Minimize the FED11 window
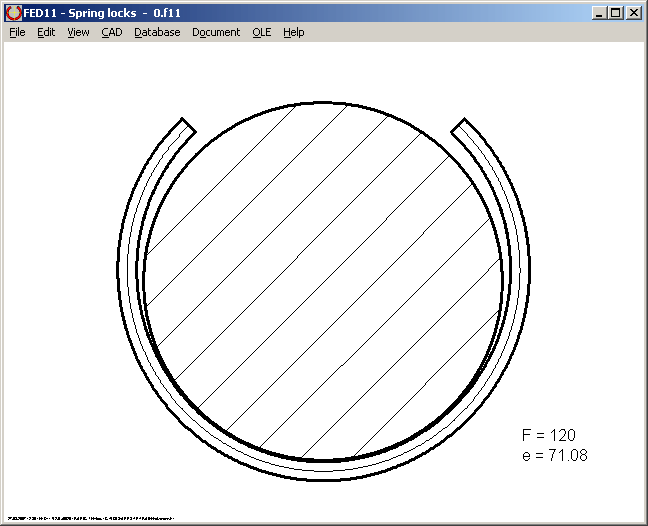The width and height of the screenshot is (648, 526). (x=598, y=13)
